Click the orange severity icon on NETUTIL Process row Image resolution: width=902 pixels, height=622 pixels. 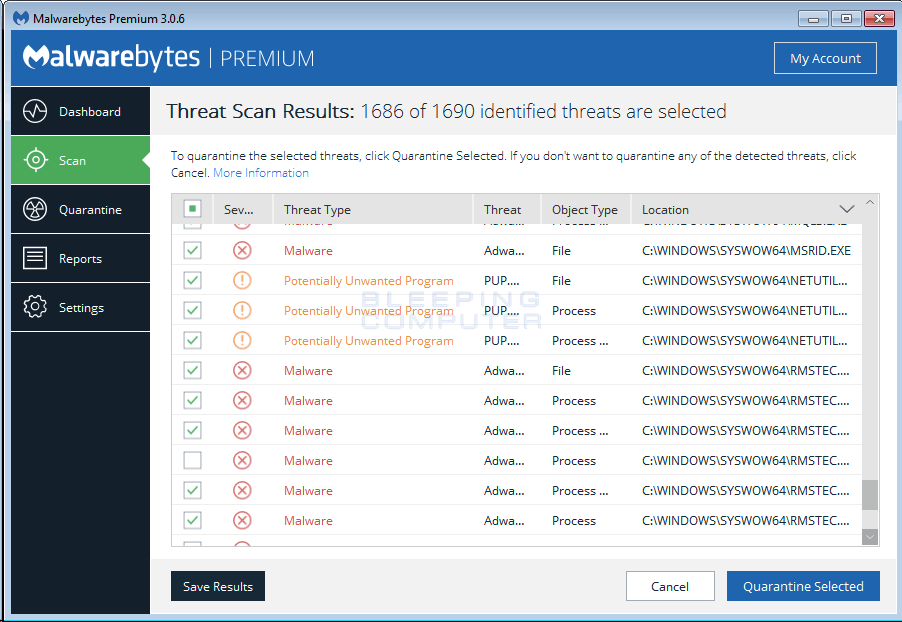(242, 310)
